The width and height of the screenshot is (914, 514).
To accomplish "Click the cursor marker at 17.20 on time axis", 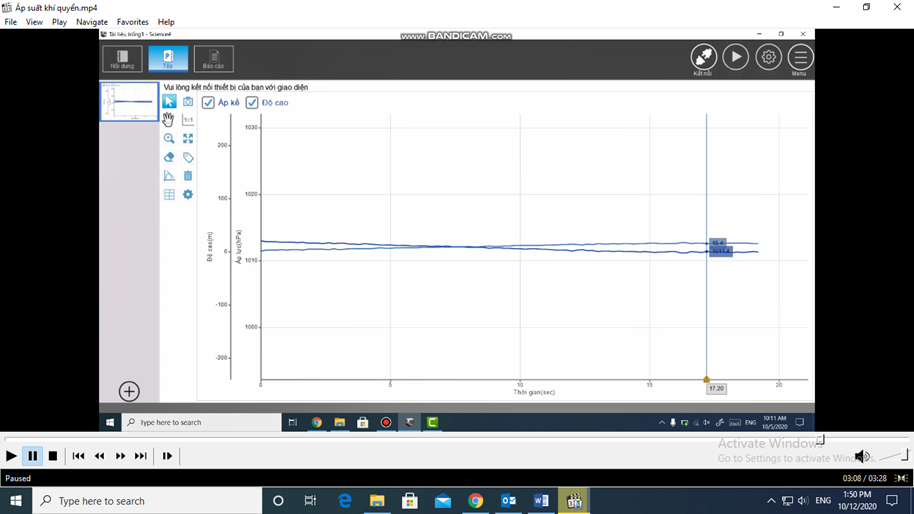I will click(x=706, y=379).
